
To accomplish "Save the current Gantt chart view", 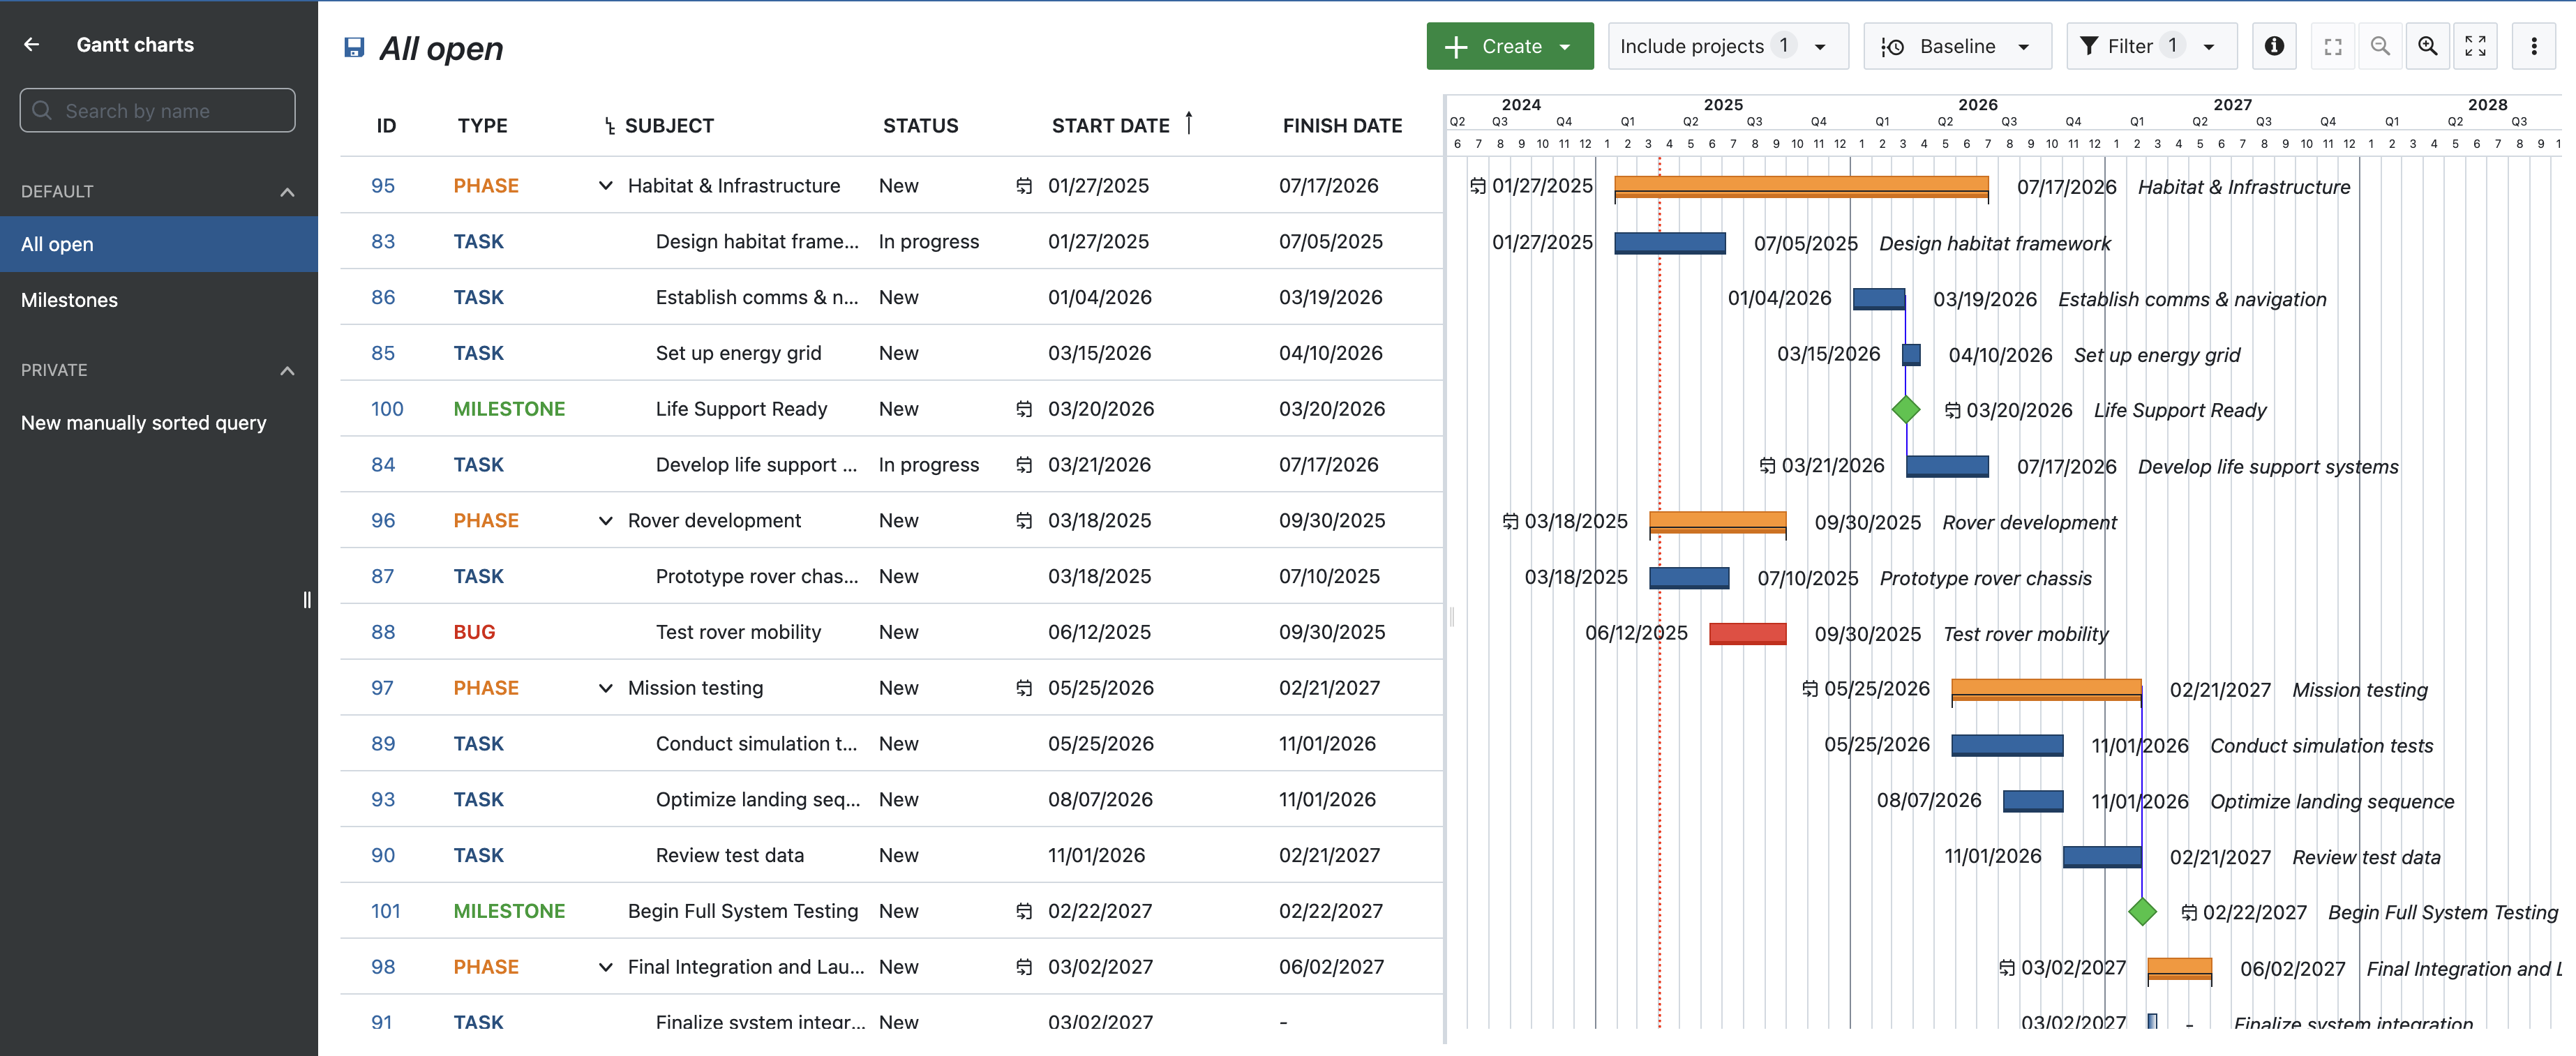I will tap(354, 47).
